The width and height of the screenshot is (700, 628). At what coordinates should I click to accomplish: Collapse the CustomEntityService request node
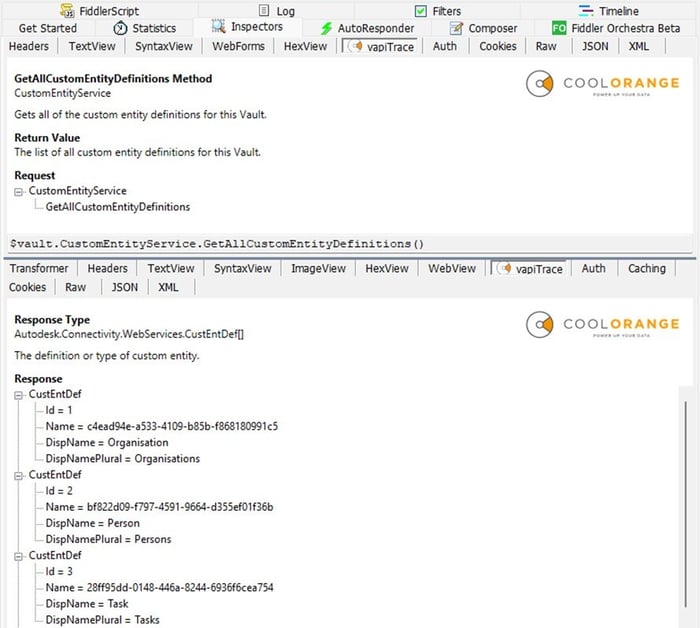point(18,192)
